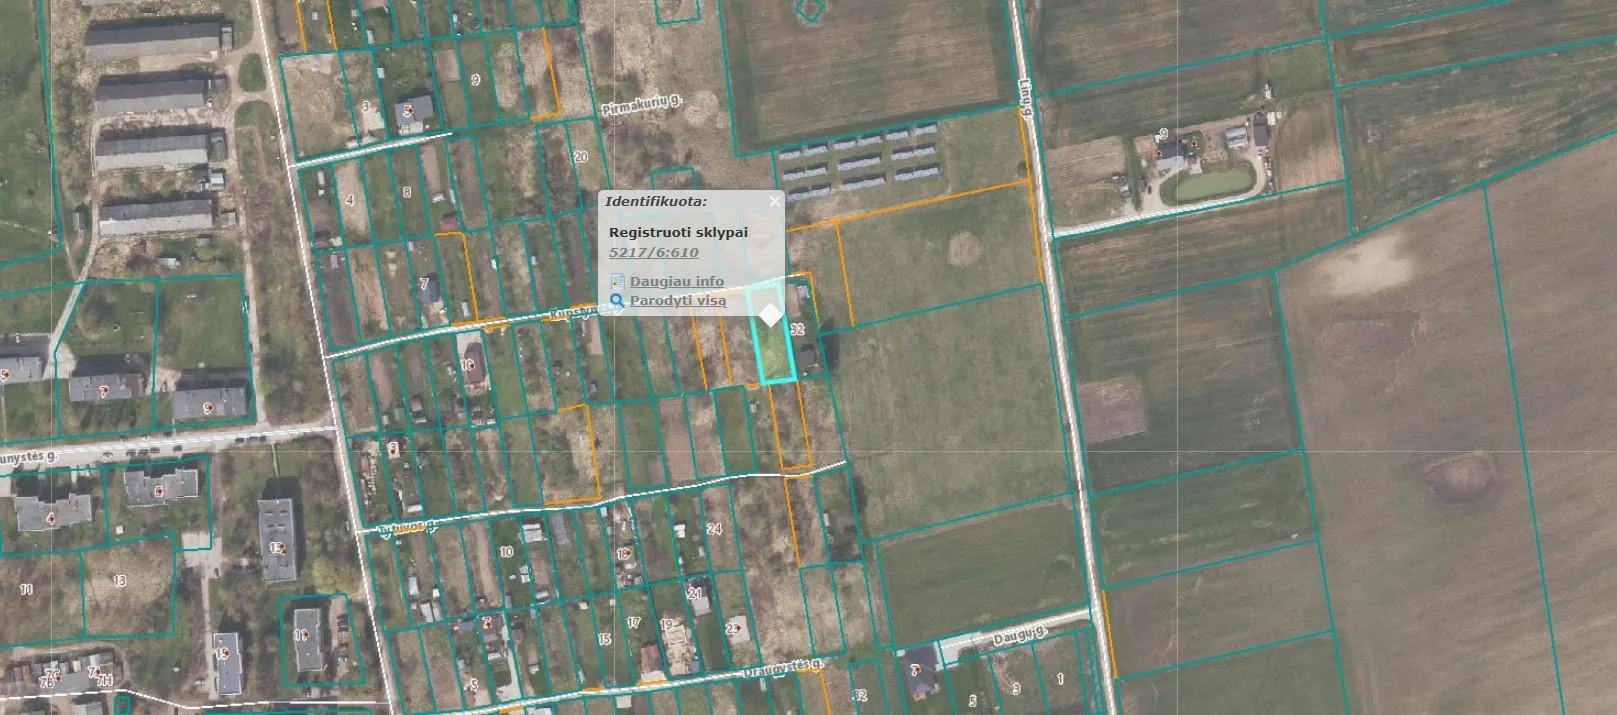The height and width of the screenshot is (715, 1617).
Task: Close the Identifikuota popup
Action: (774, 201)
